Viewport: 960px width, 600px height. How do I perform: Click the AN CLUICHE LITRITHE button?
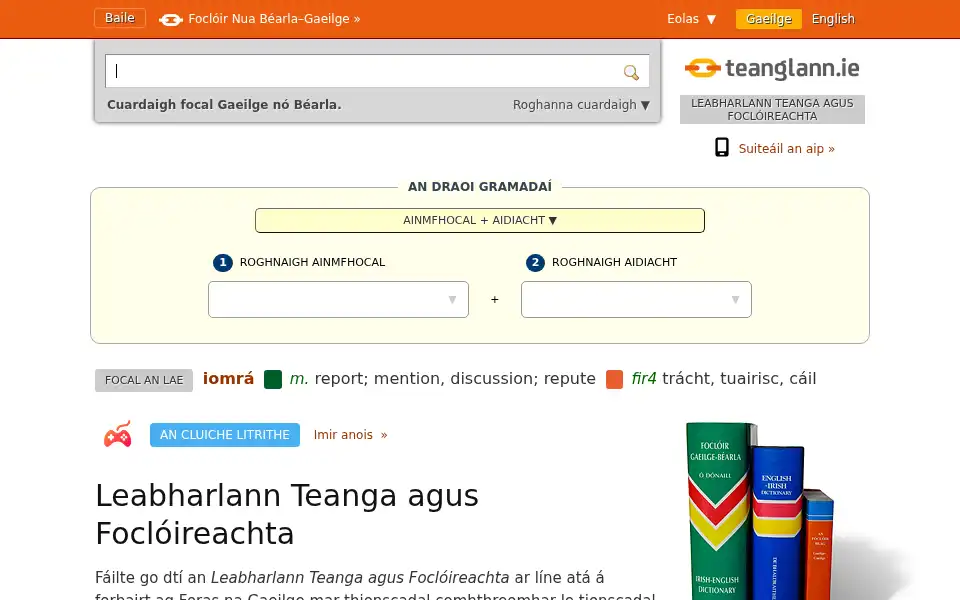(225, 435)
